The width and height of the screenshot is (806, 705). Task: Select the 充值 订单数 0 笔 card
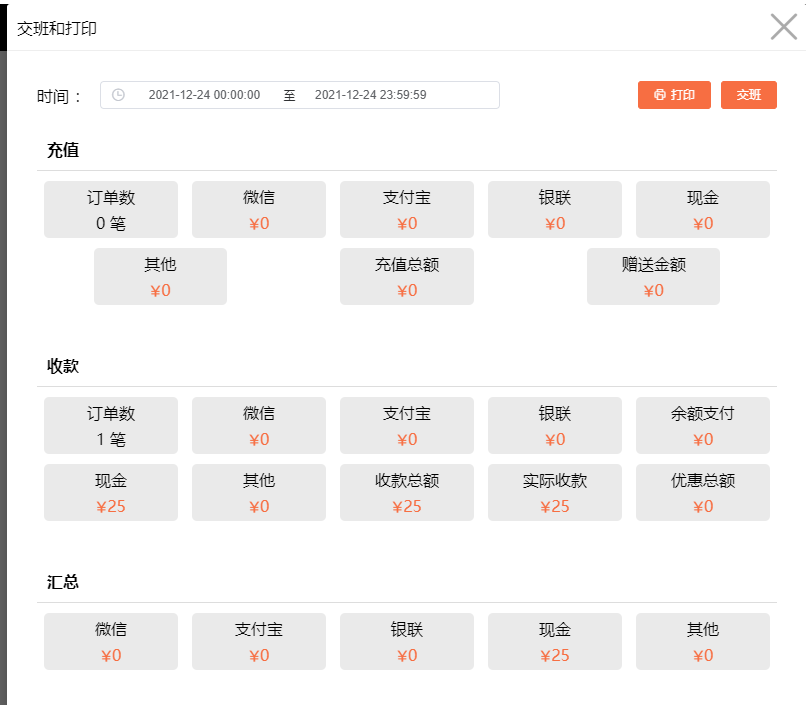point(111,209)
